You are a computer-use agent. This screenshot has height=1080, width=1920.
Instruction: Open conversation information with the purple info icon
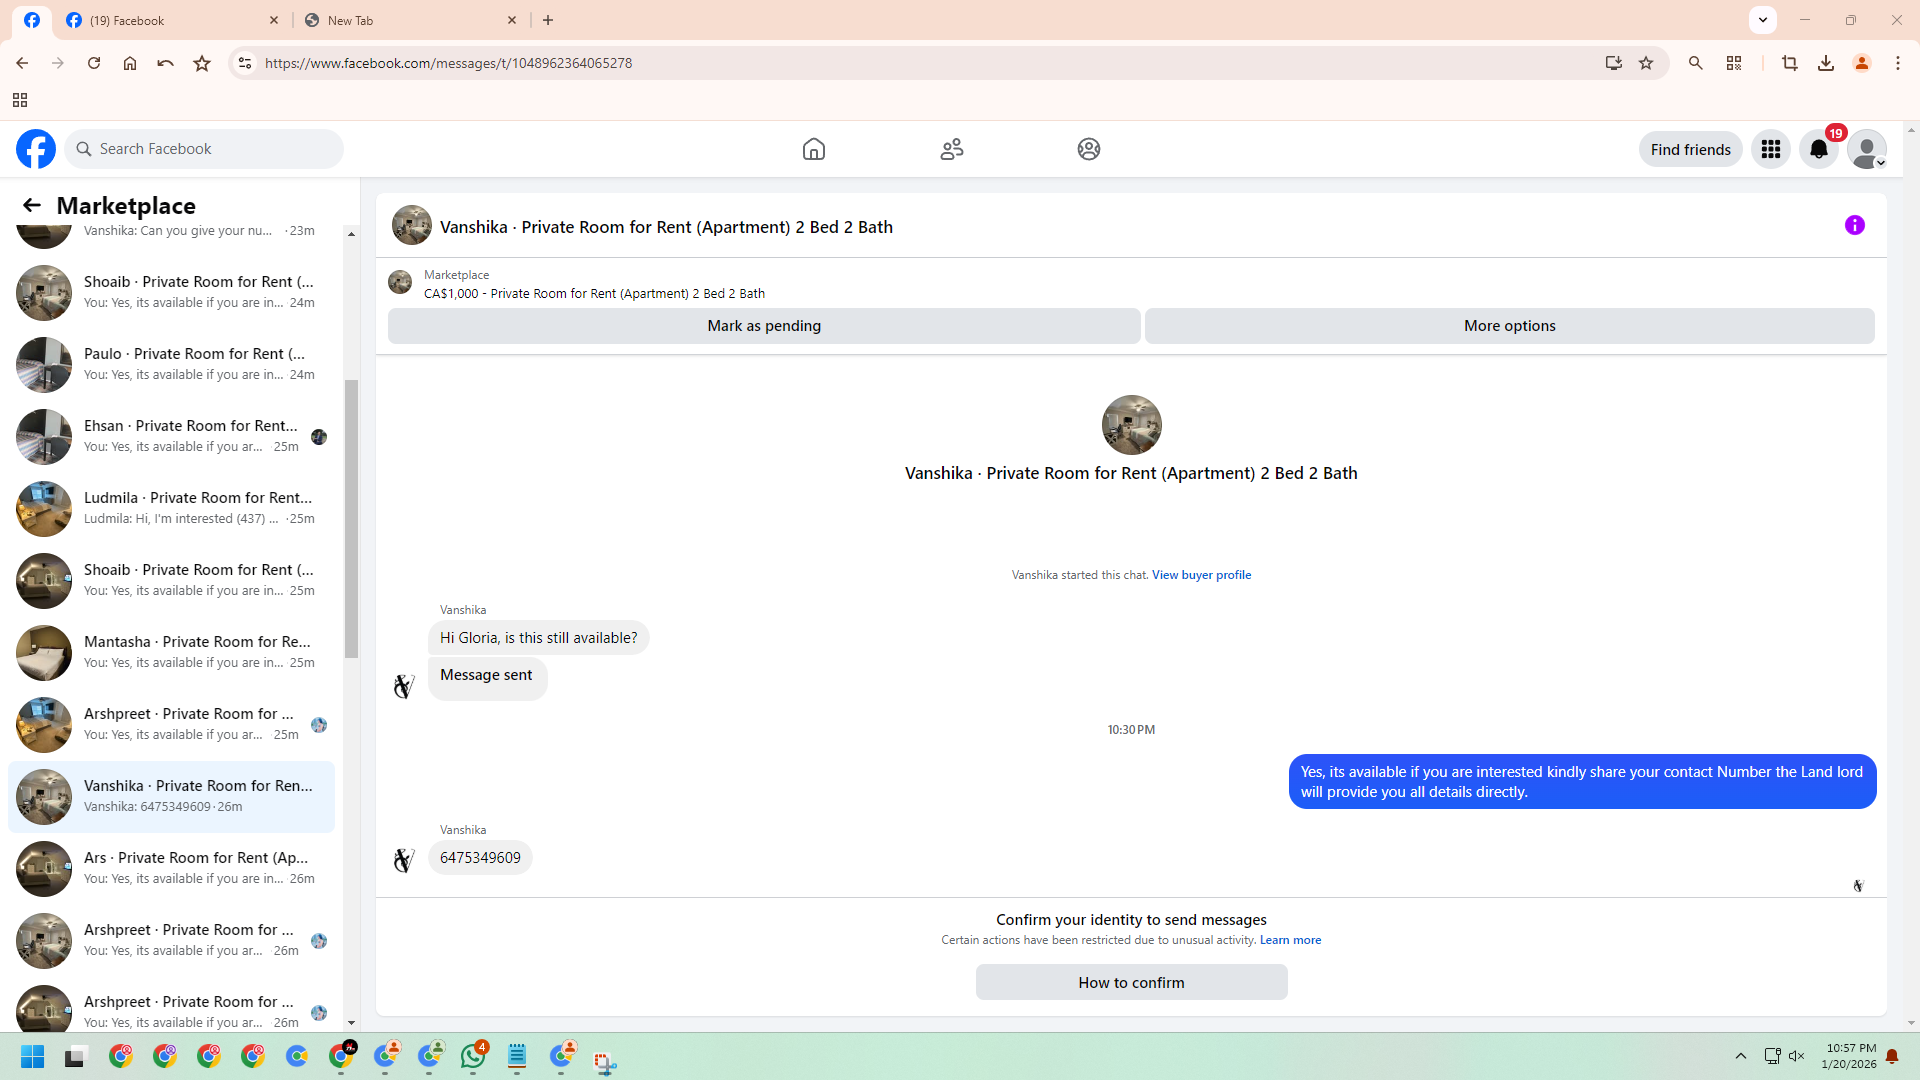[x=1855, y=226]
